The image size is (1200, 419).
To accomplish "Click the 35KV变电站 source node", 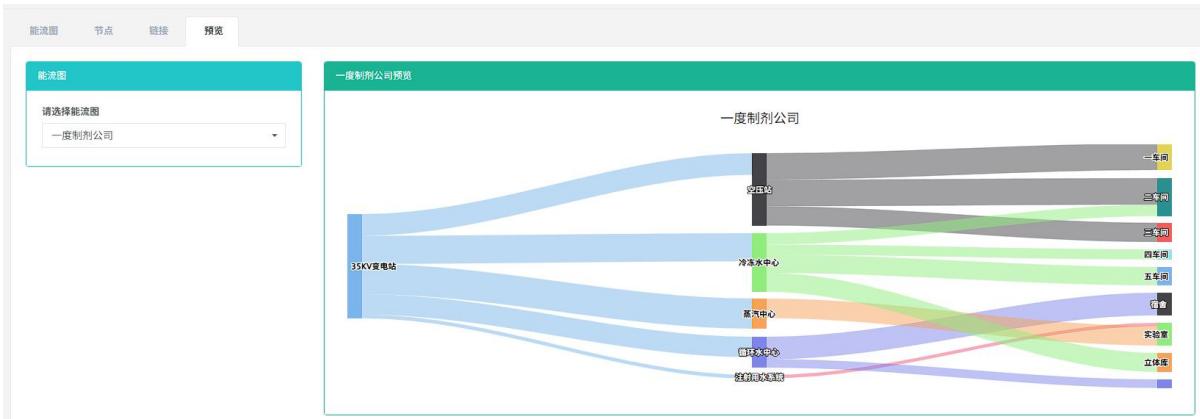I will 354,266.
